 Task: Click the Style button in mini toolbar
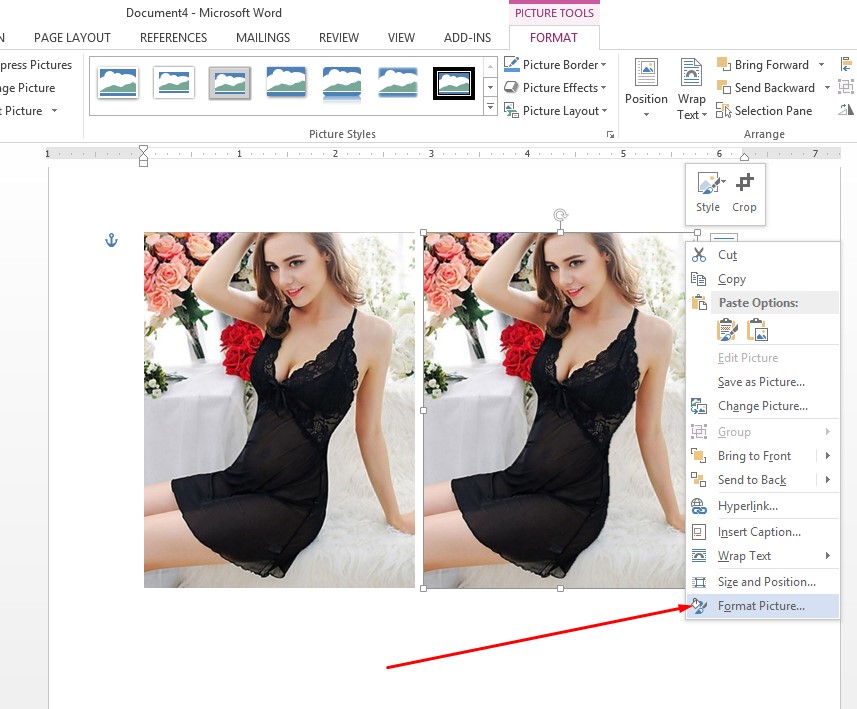pyautogui.click(x=708, y=192)
